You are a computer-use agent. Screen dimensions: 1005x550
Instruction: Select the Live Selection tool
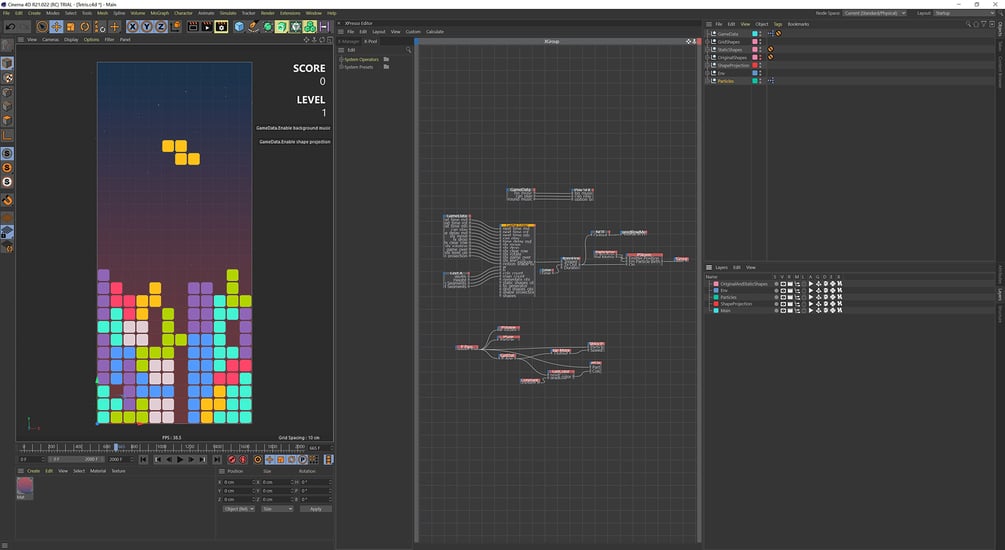click(x=42, y=27)
